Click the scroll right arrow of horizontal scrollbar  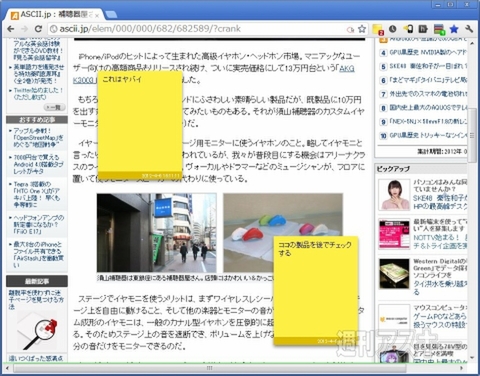click(462, 368)
